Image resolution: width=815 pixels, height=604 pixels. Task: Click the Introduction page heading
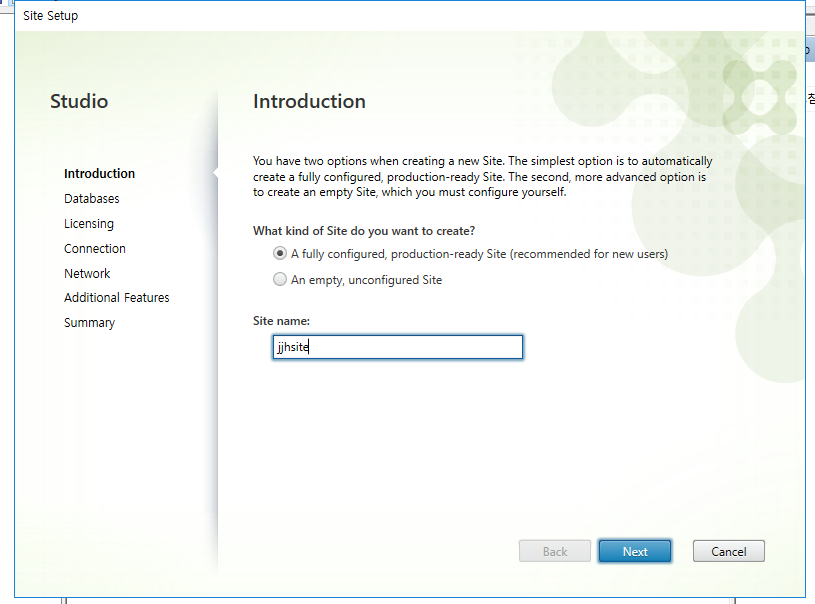tap(309, 101)
